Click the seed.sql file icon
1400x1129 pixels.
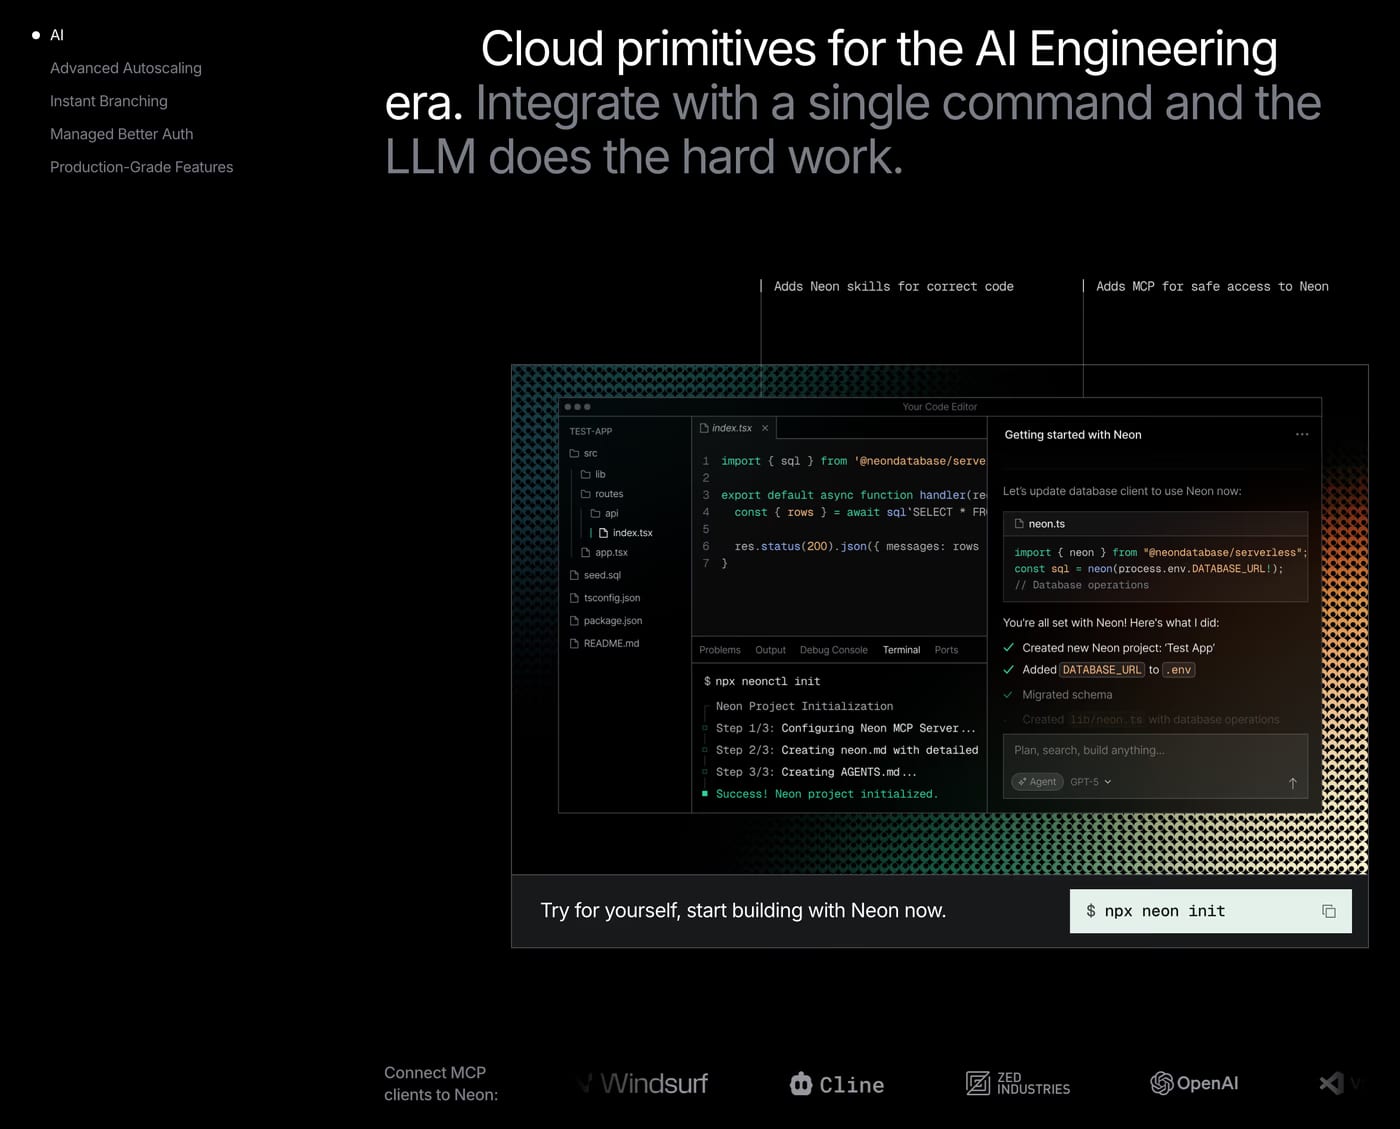pyautogui.click(x=574, y=575)
